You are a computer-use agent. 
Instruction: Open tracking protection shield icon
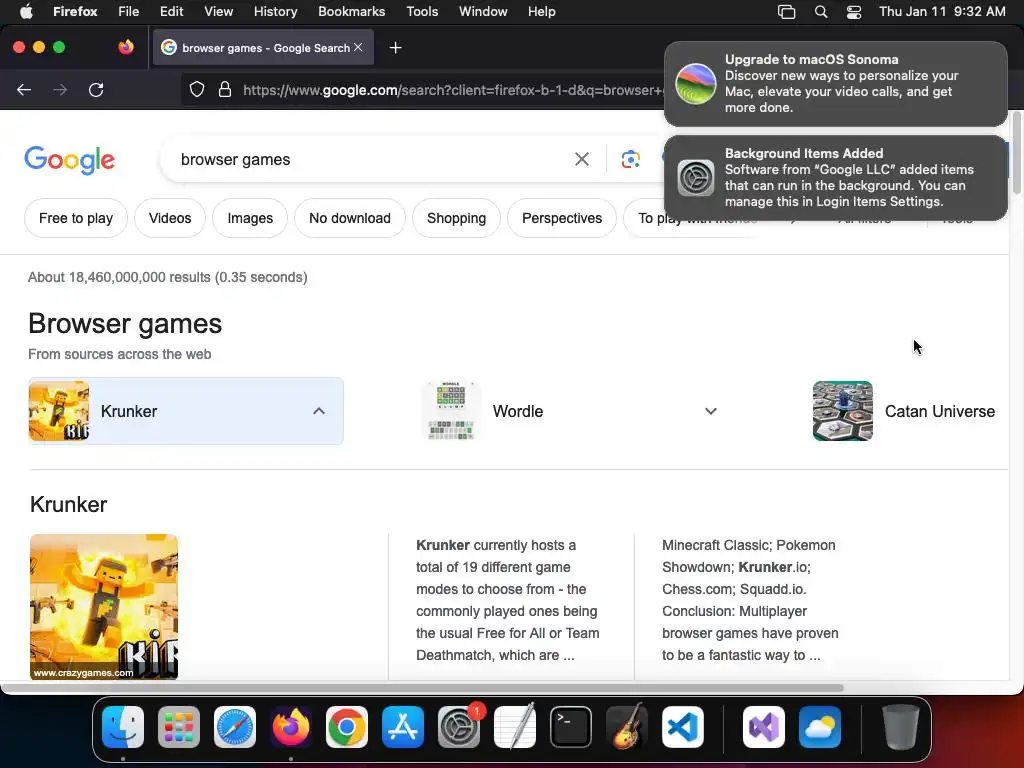tap(197, 89)
